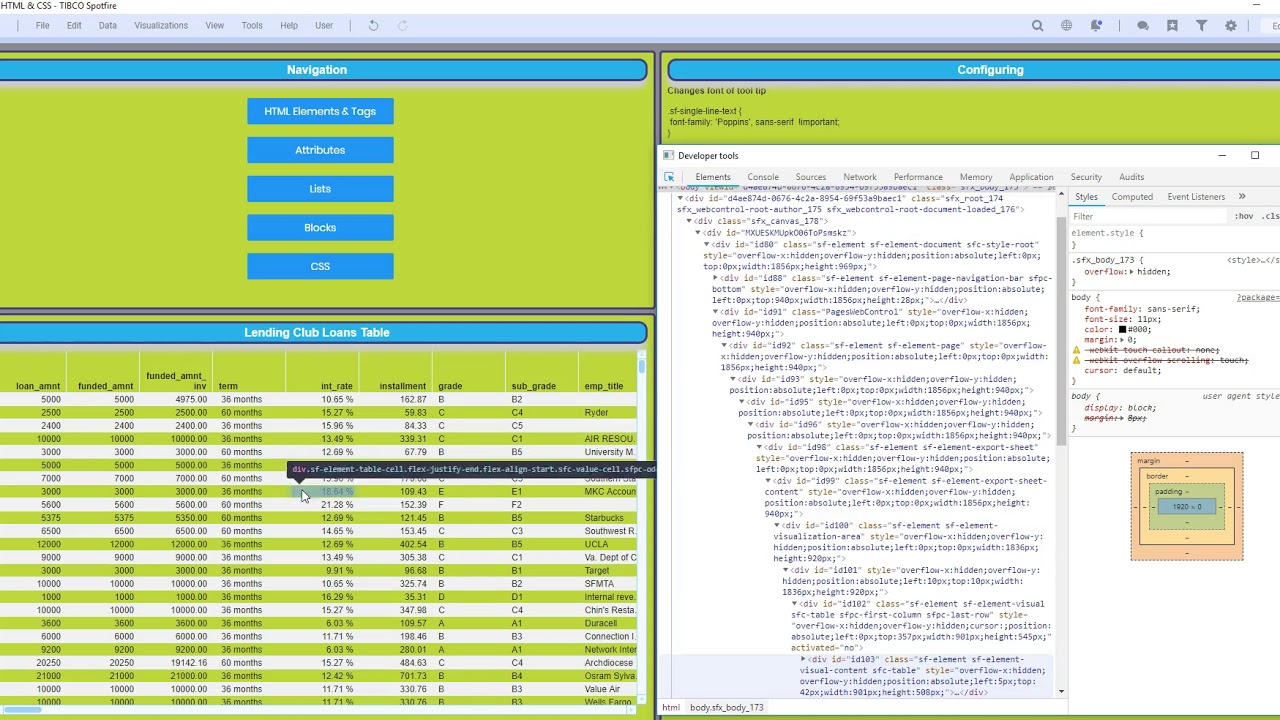Open the View menu
1280x720 pixels.
point(214,26)
